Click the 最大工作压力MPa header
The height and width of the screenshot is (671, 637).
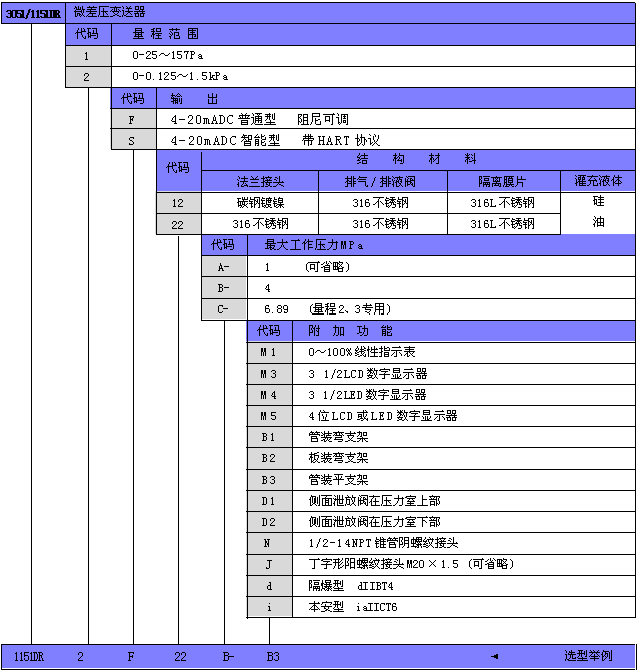tap(313, 245)
